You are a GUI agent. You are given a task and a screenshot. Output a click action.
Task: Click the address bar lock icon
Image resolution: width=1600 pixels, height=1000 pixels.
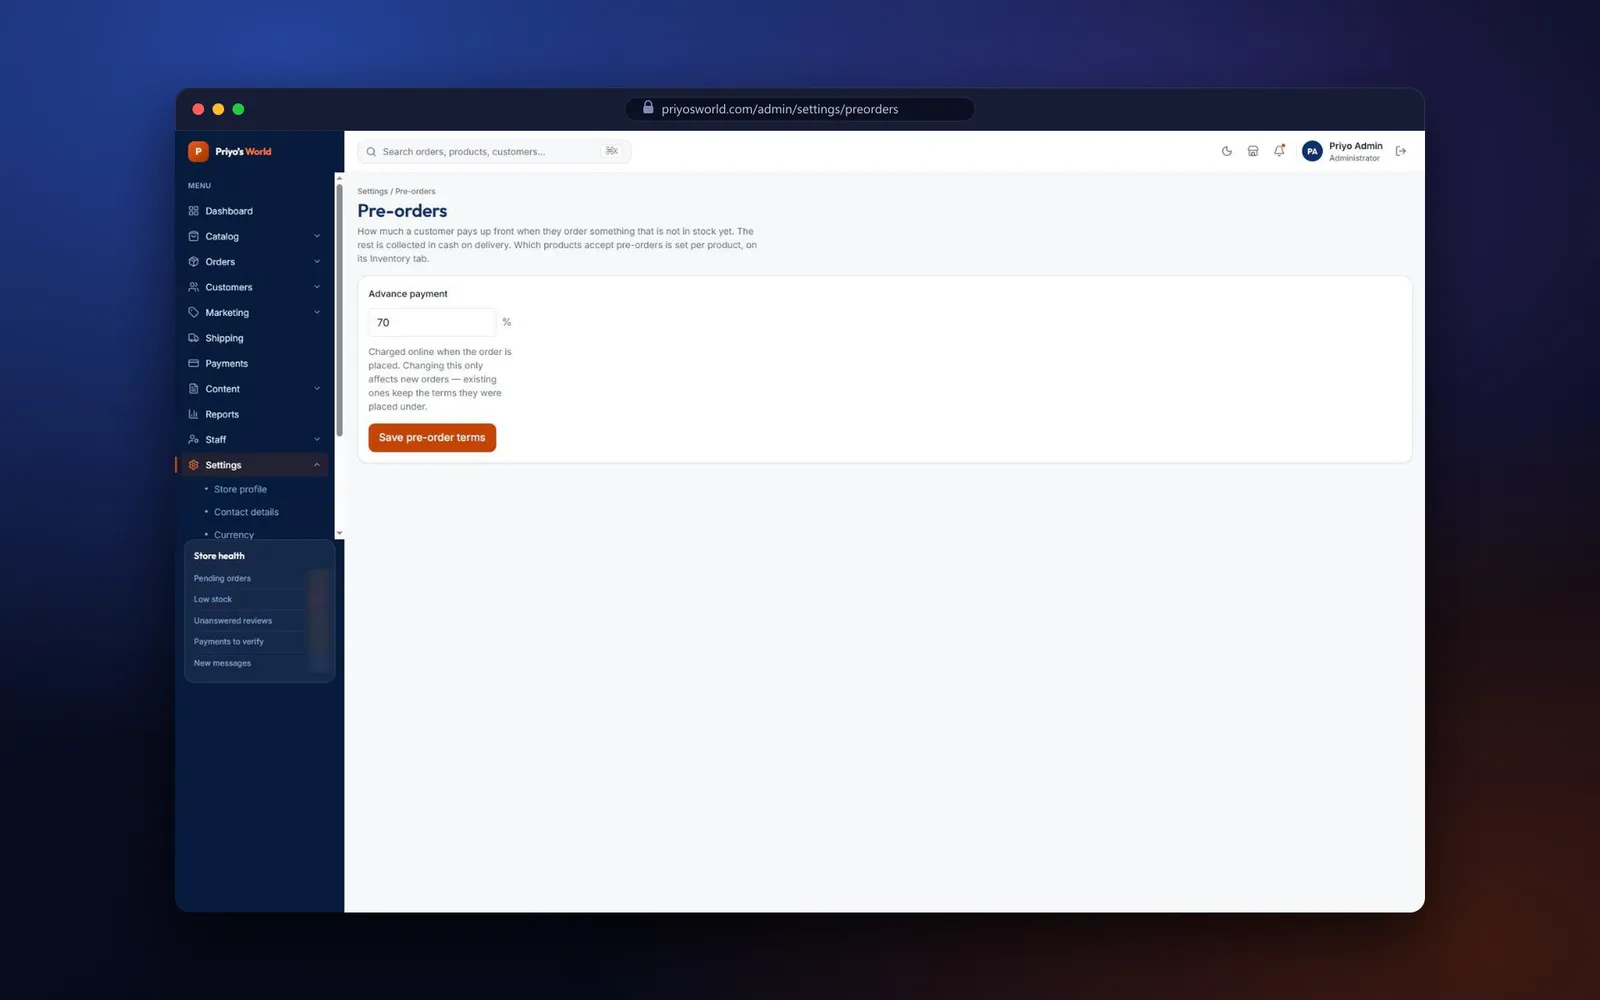[x=648, y=108]
